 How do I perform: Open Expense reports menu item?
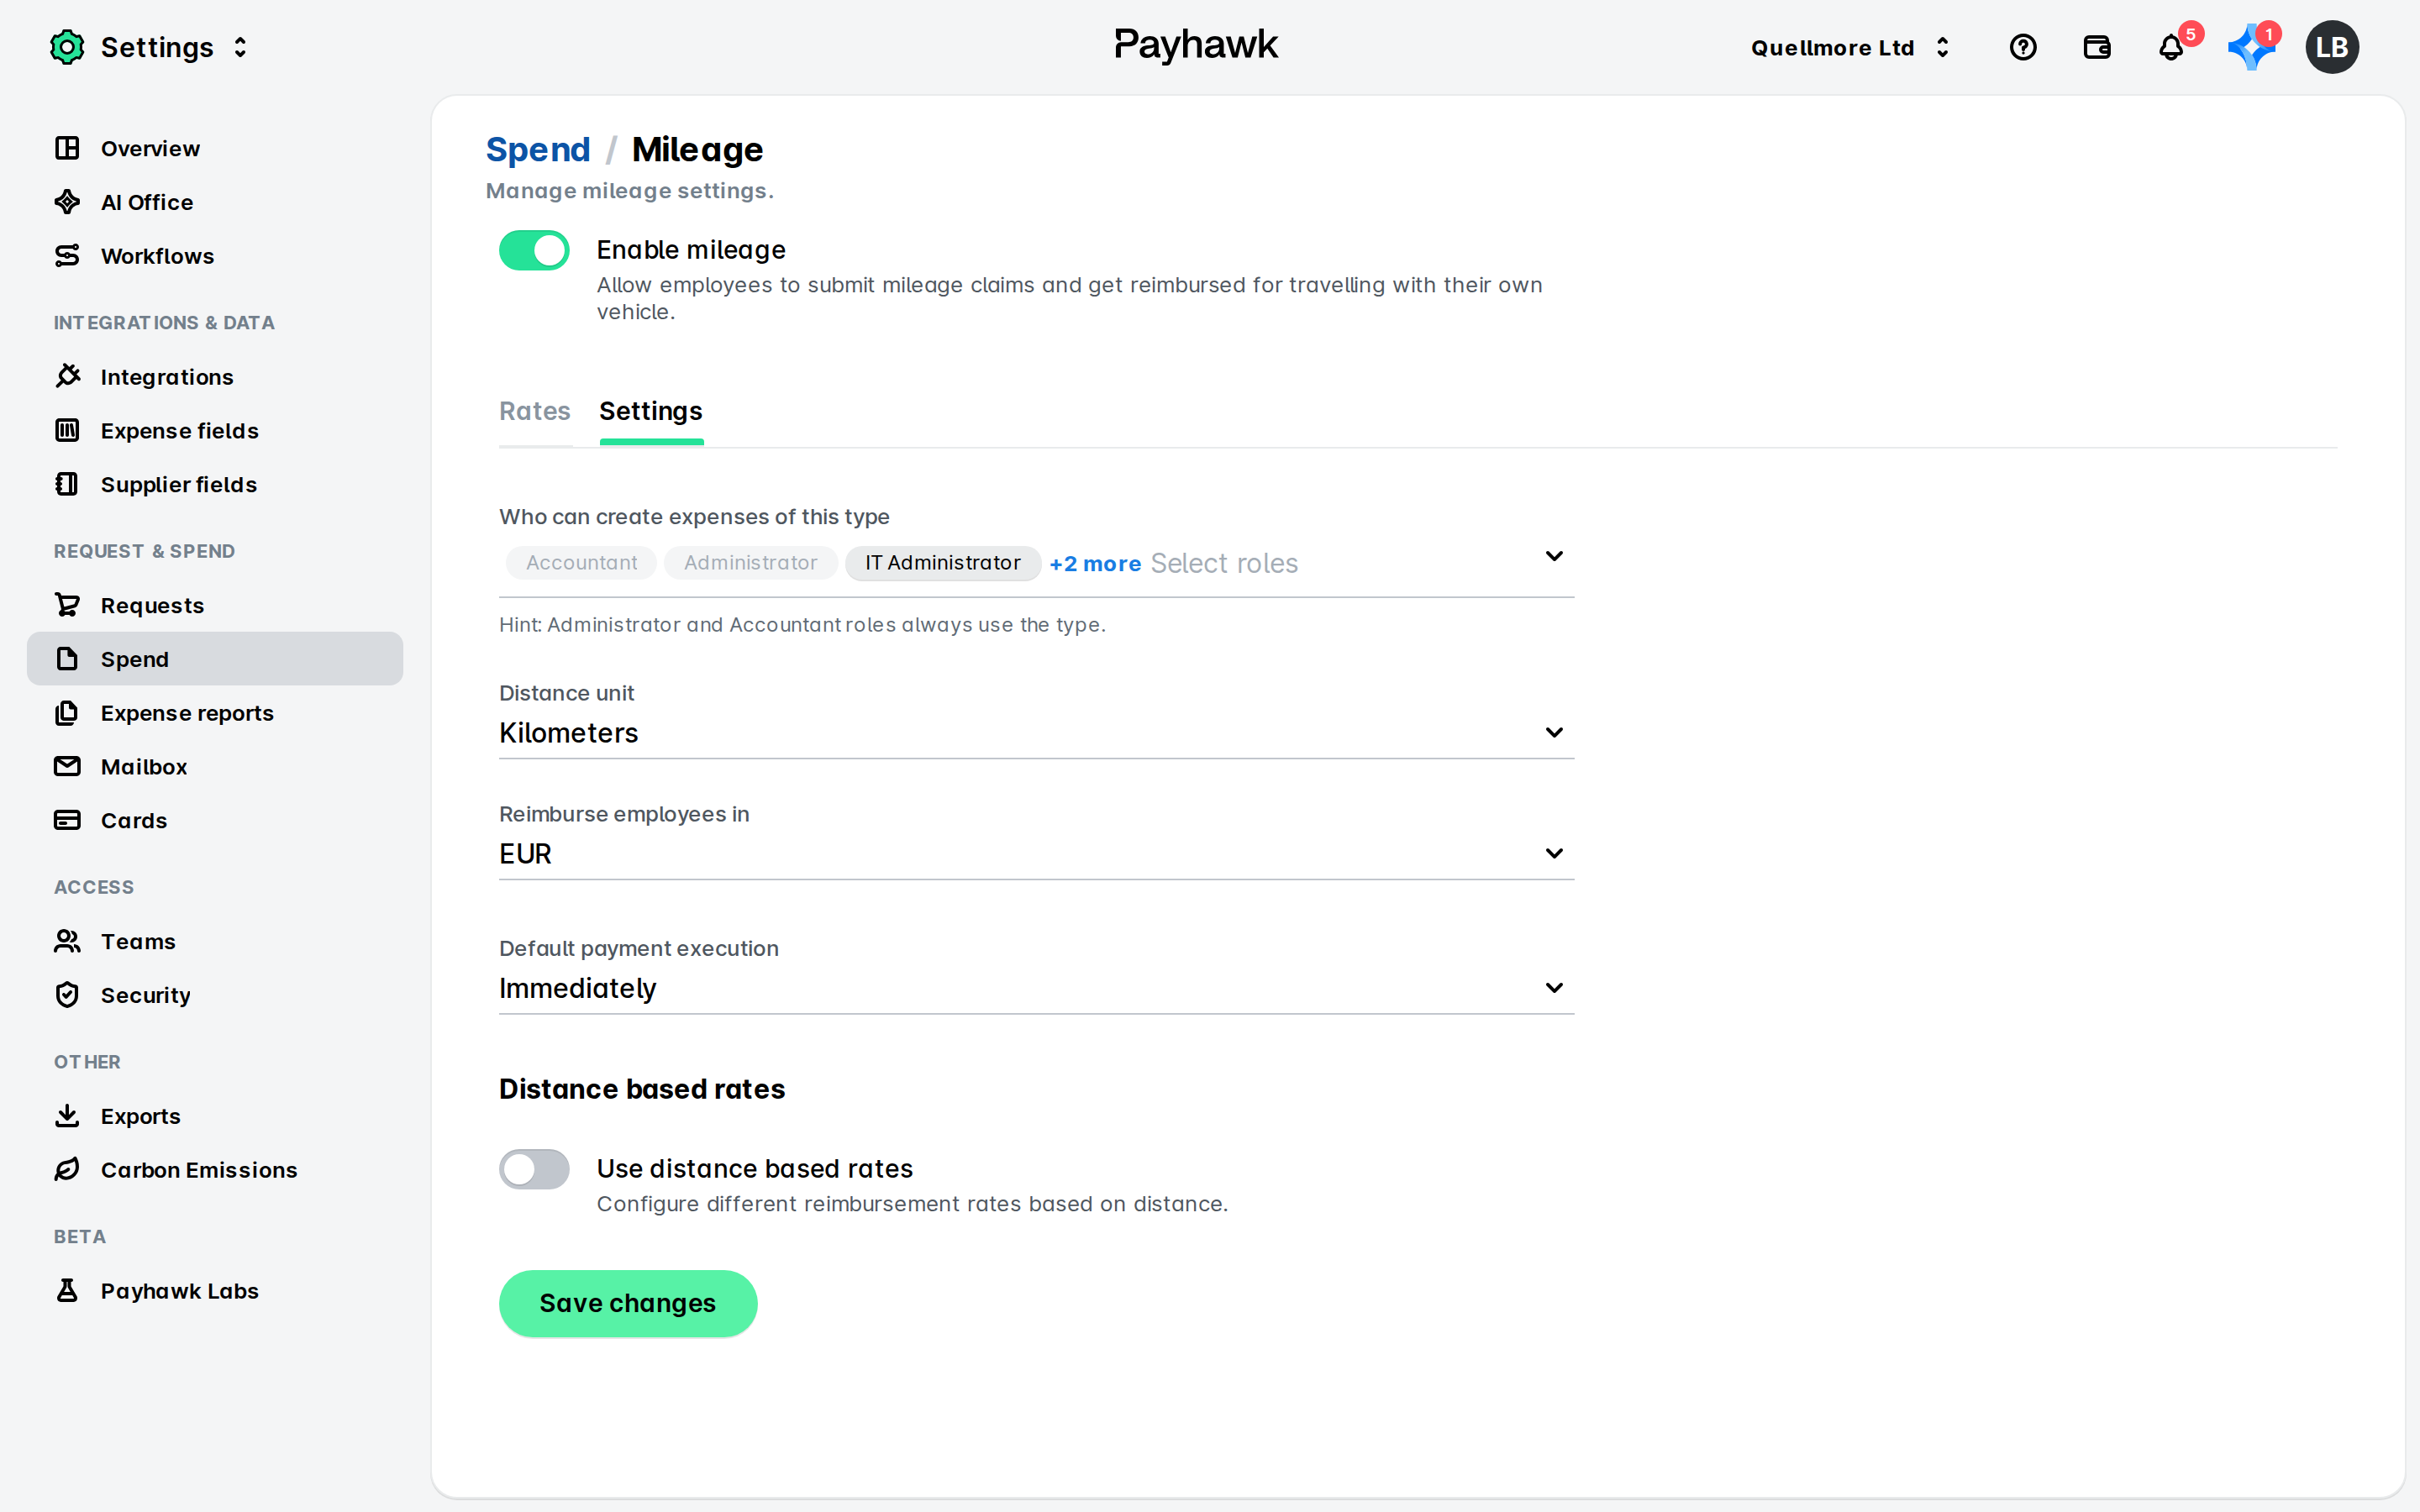click(215, 713)
